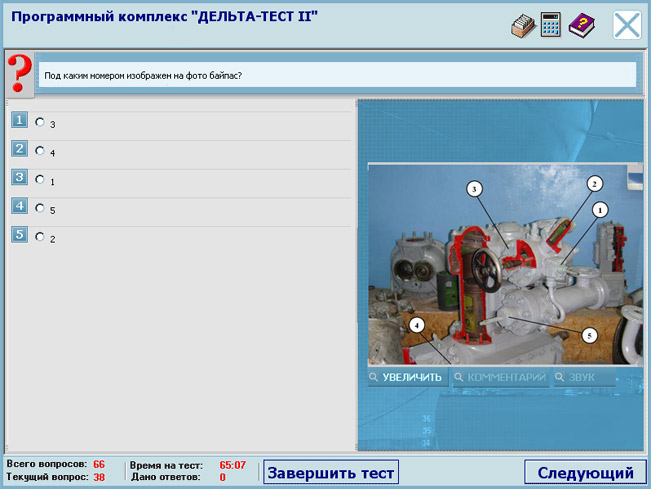Click the compressor photo thumbnail

tap(505, 264)
